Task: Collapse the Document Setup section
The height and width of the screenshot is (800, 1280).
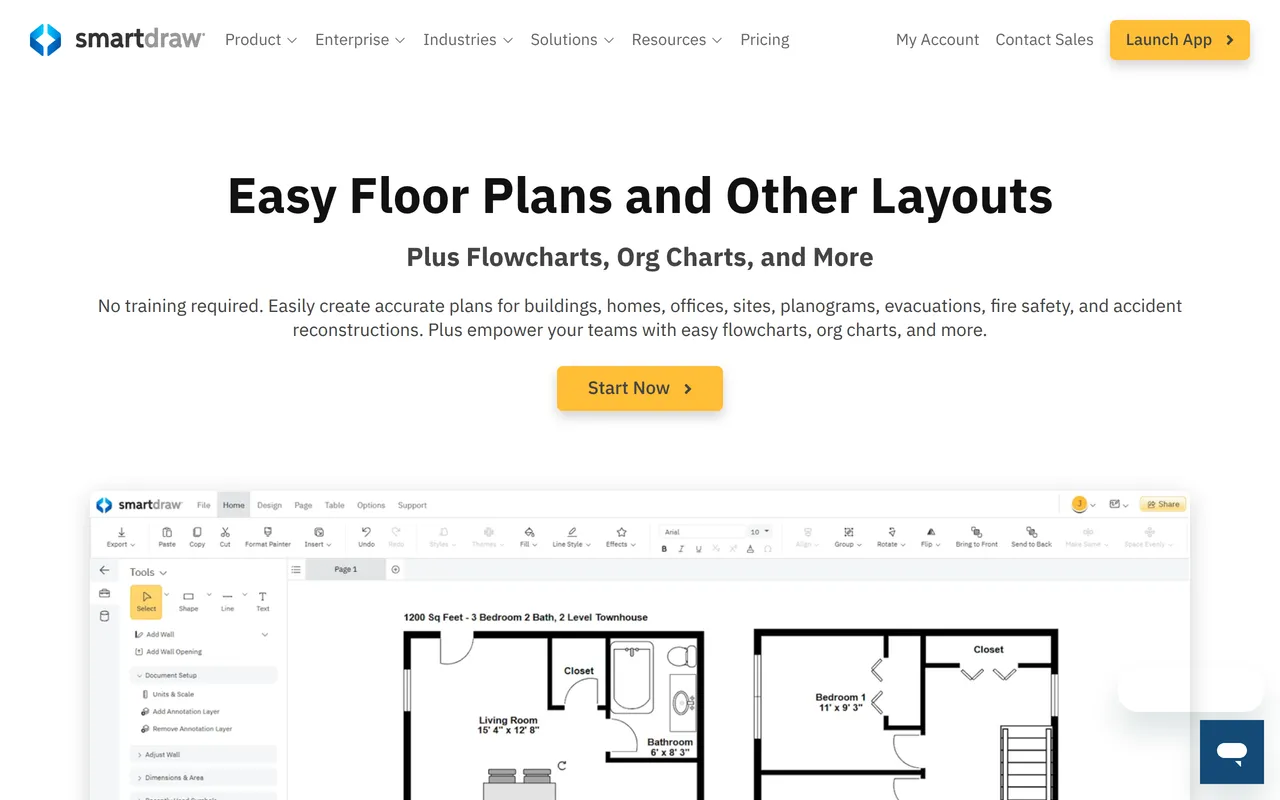Action: pos(203,675)
